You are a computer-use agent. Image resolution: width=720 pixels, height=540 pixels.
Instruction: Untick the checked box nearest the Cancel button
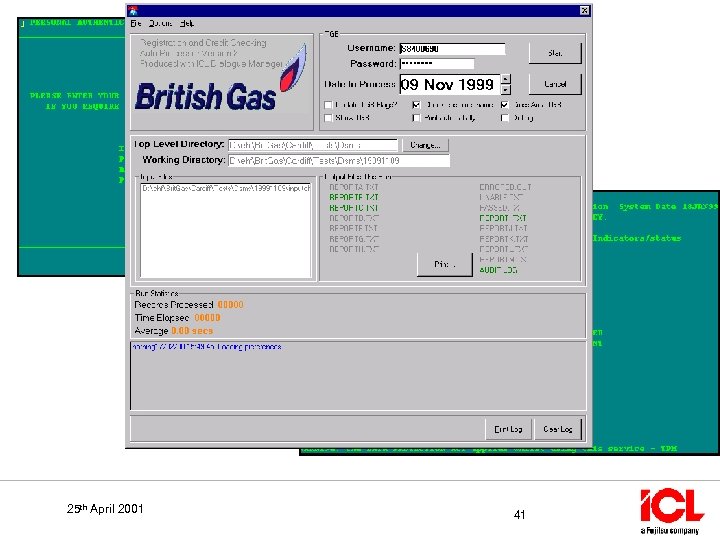coord(505,105)
